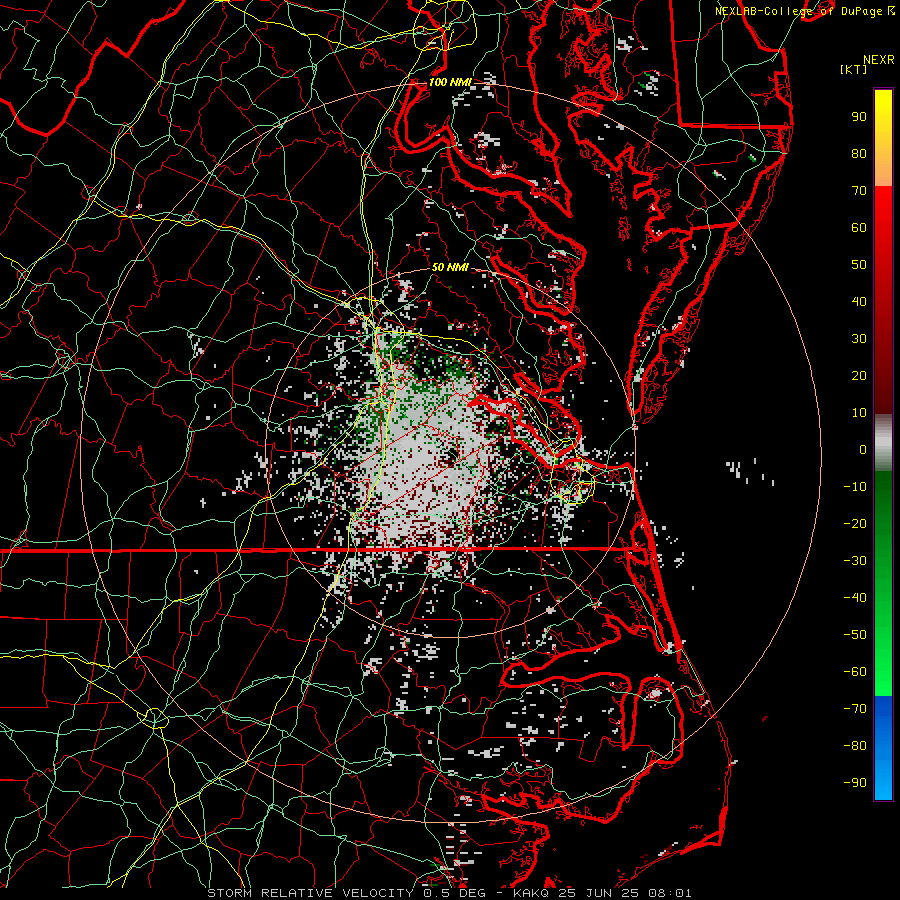Image resolution: width=900 pixels, height=900 pixels.
Task: Click the 10 value on velocity scale
Action: tap(859, 413)
